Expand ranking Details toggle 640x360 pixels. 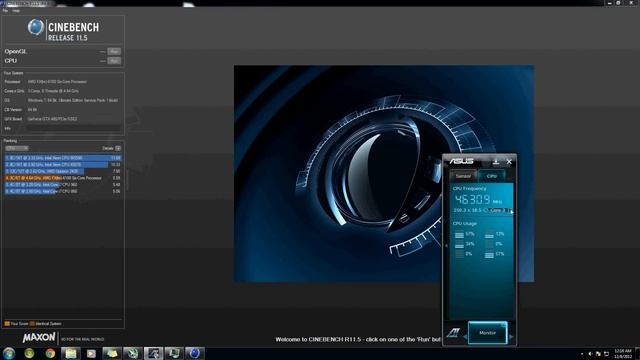(x=118, y=148)
